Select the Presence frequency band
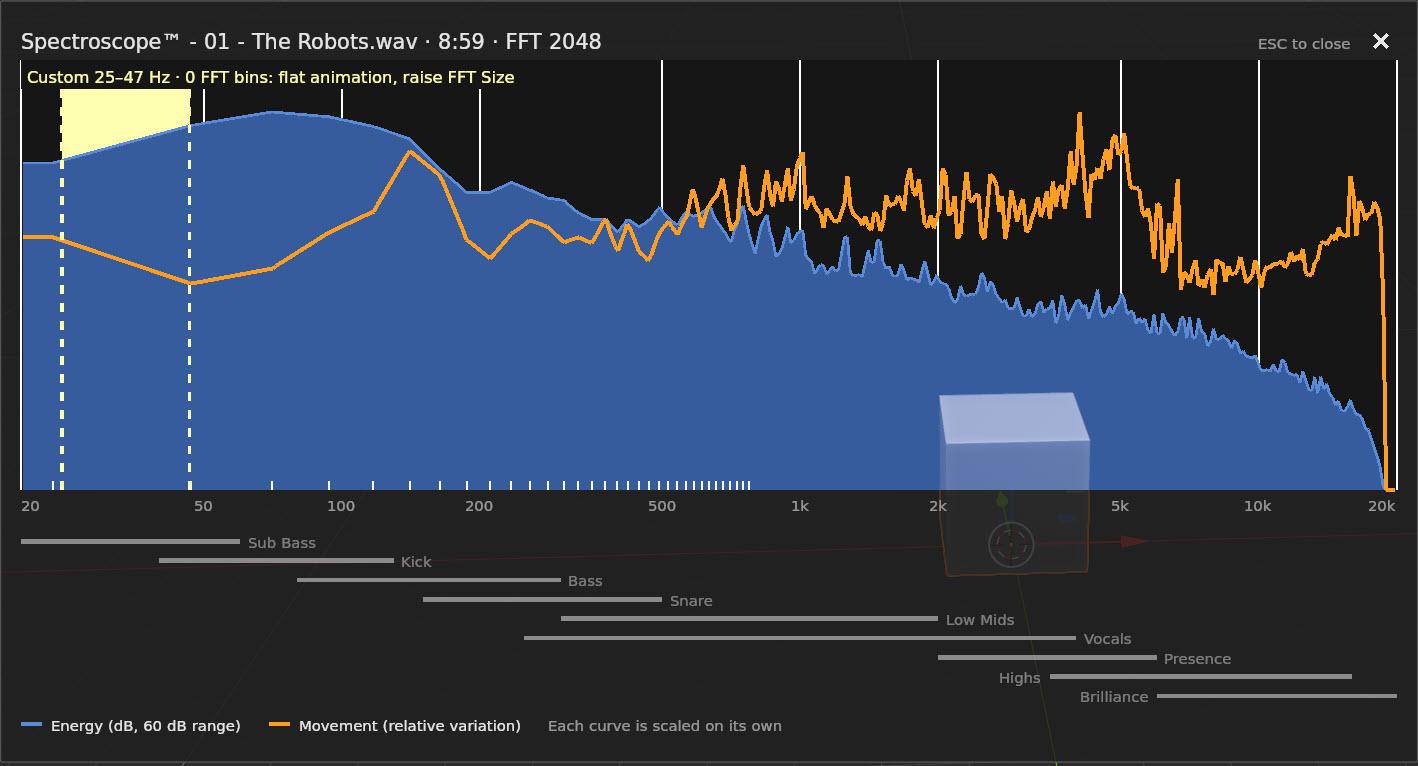This screenshot has width=1418, height=766. 1085,658
